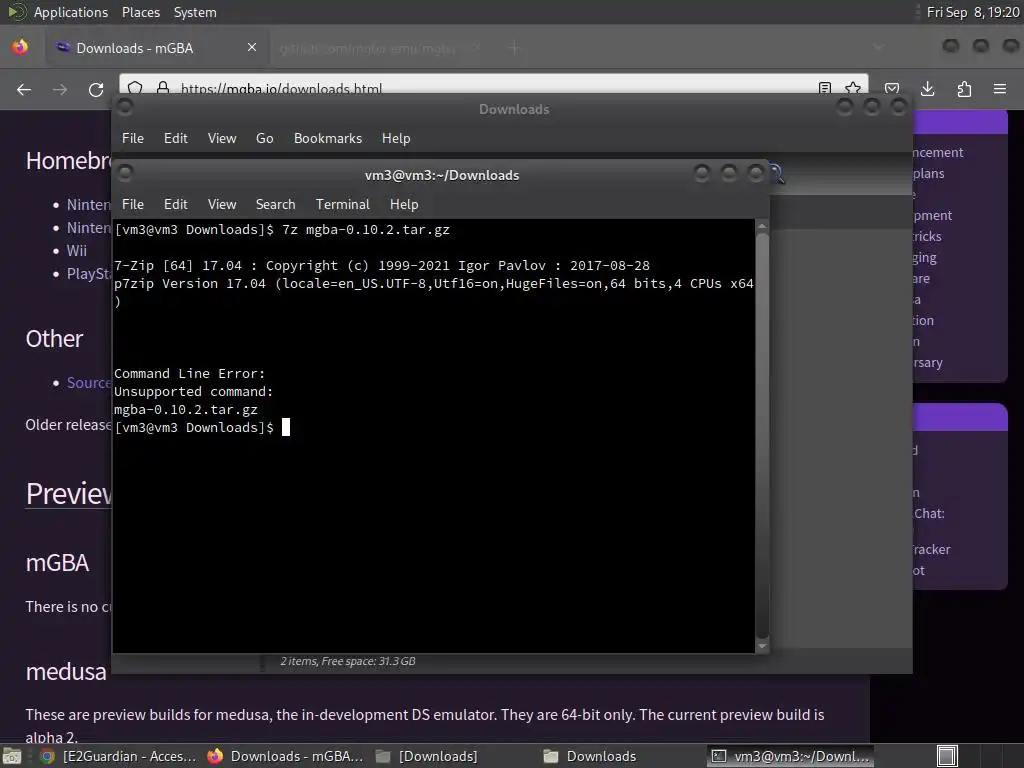The image size is (1024, 768).
Task: Open the Firefox downloads panel
Action: pyautogui.click(x=928, y=89)
